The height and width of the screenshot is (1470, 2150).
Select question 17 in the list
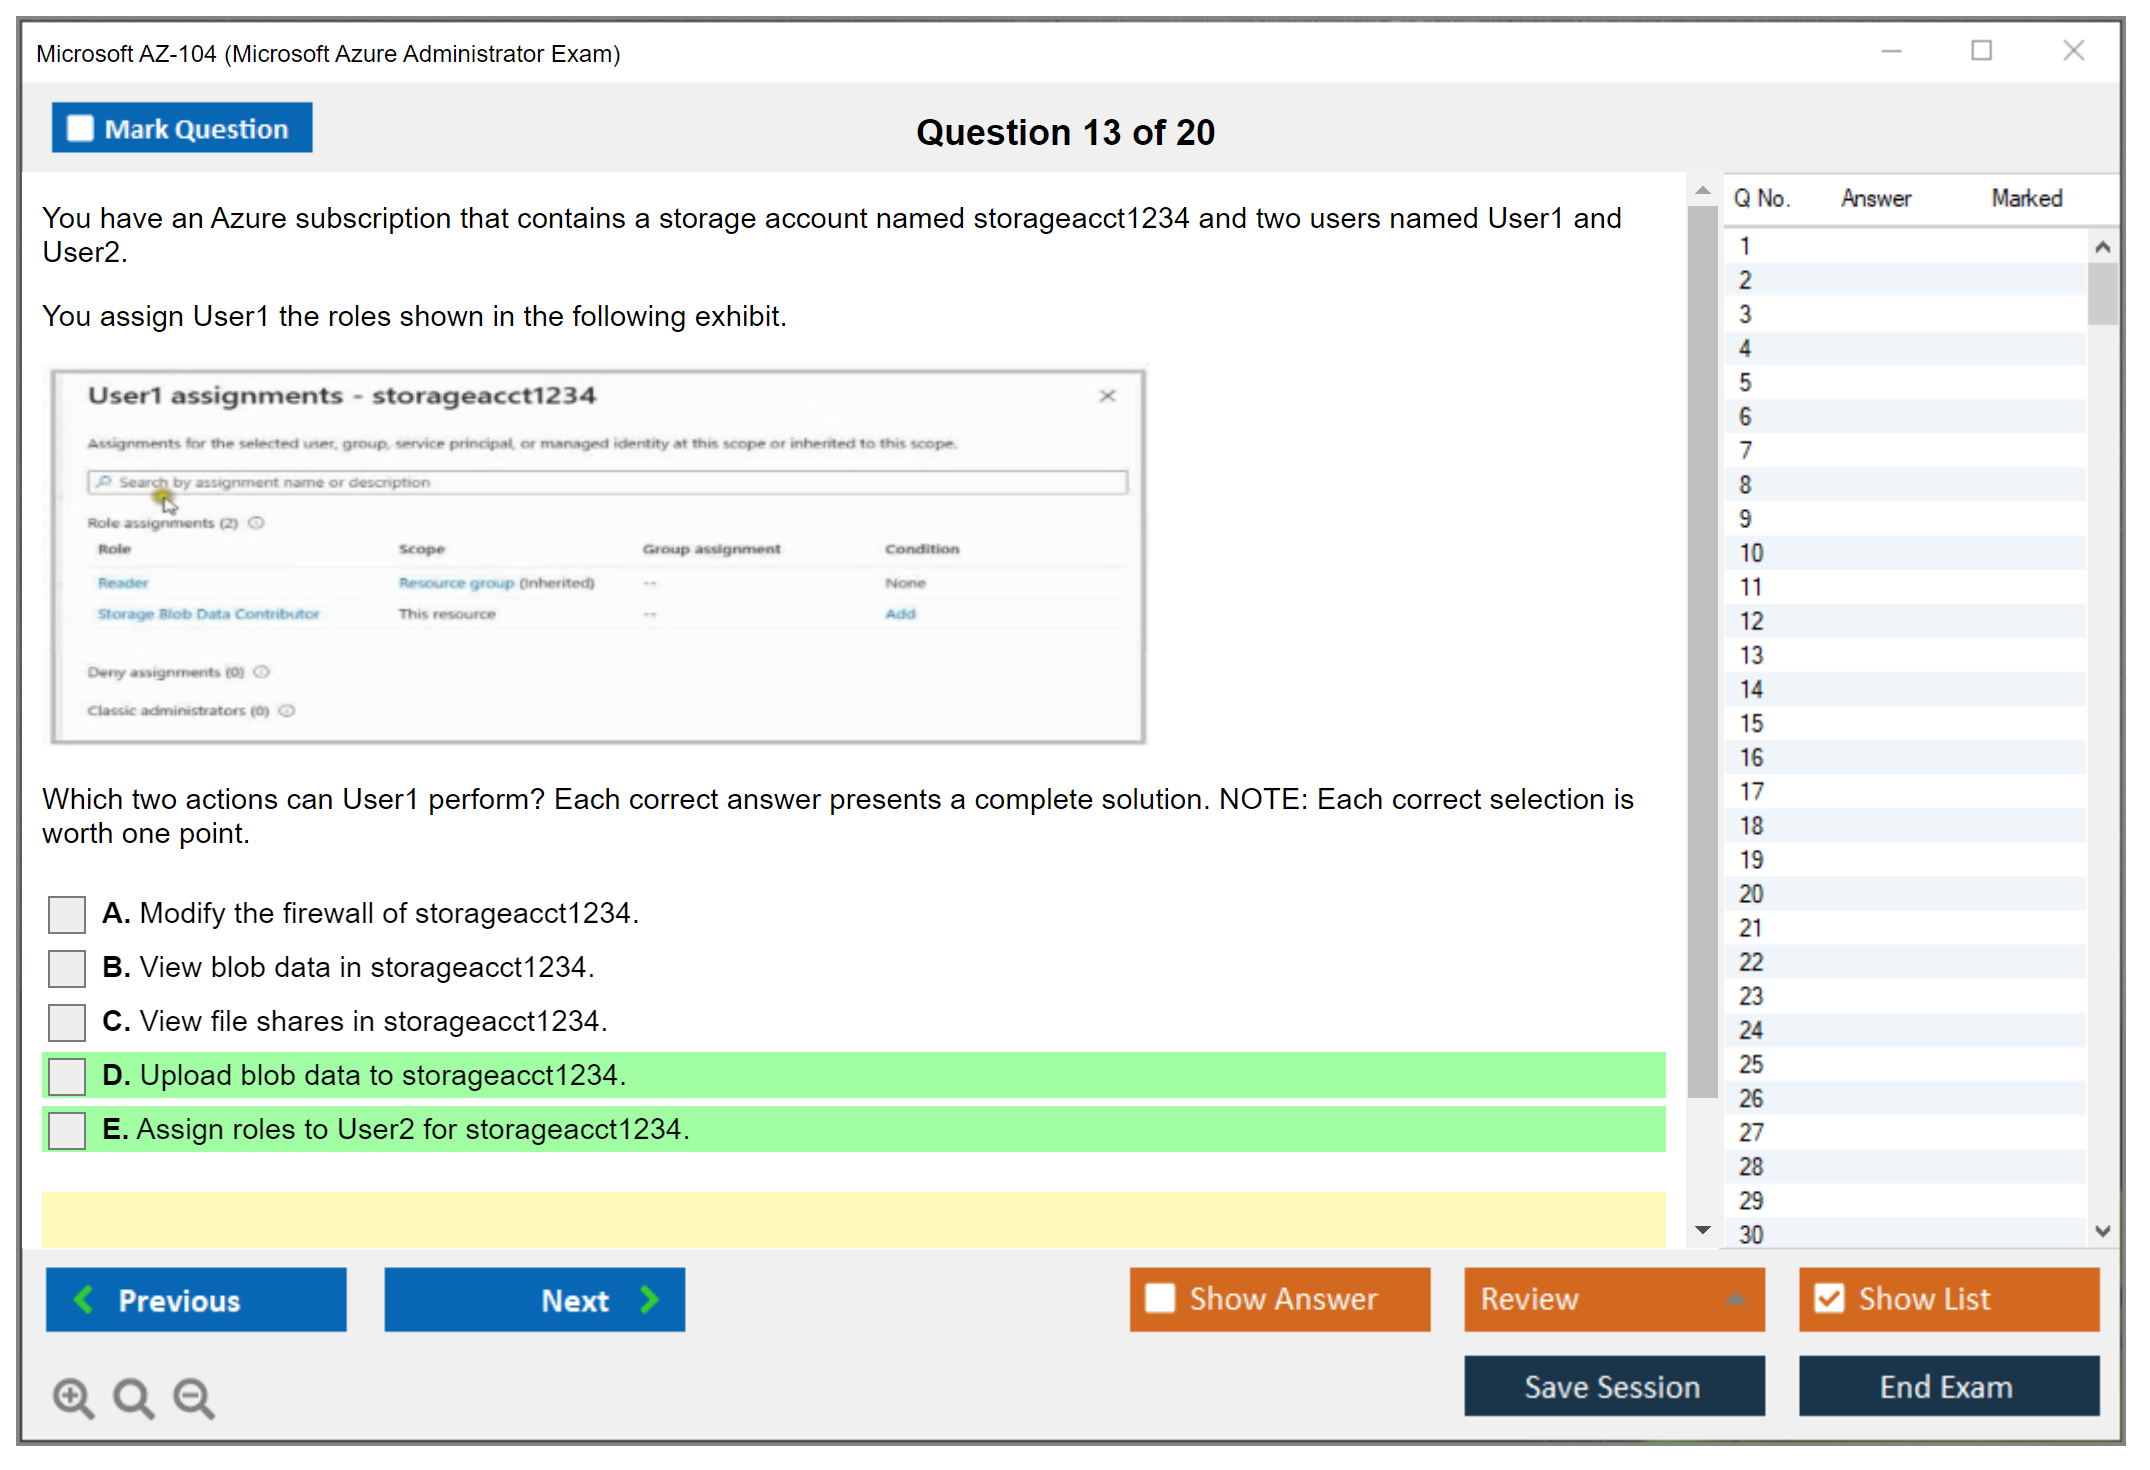coord(1751,792)
